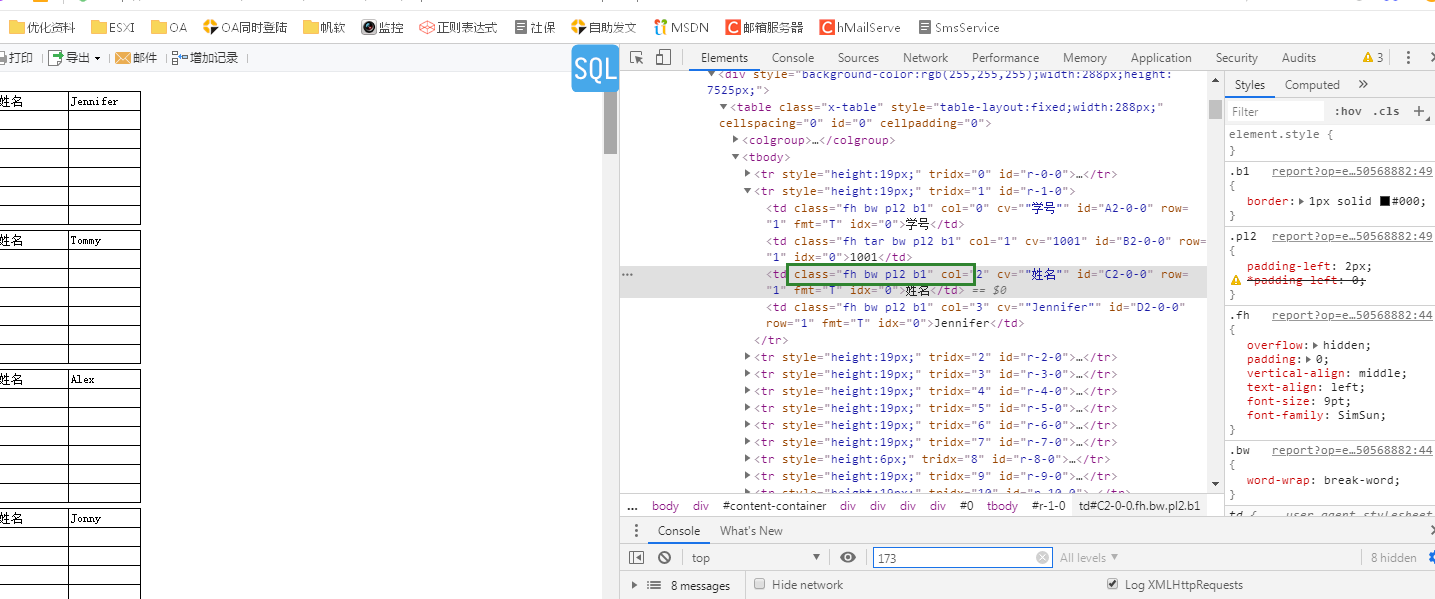Show the console sidebar icon
This screenshot has height=599, width=1435.
pos(637,557)
